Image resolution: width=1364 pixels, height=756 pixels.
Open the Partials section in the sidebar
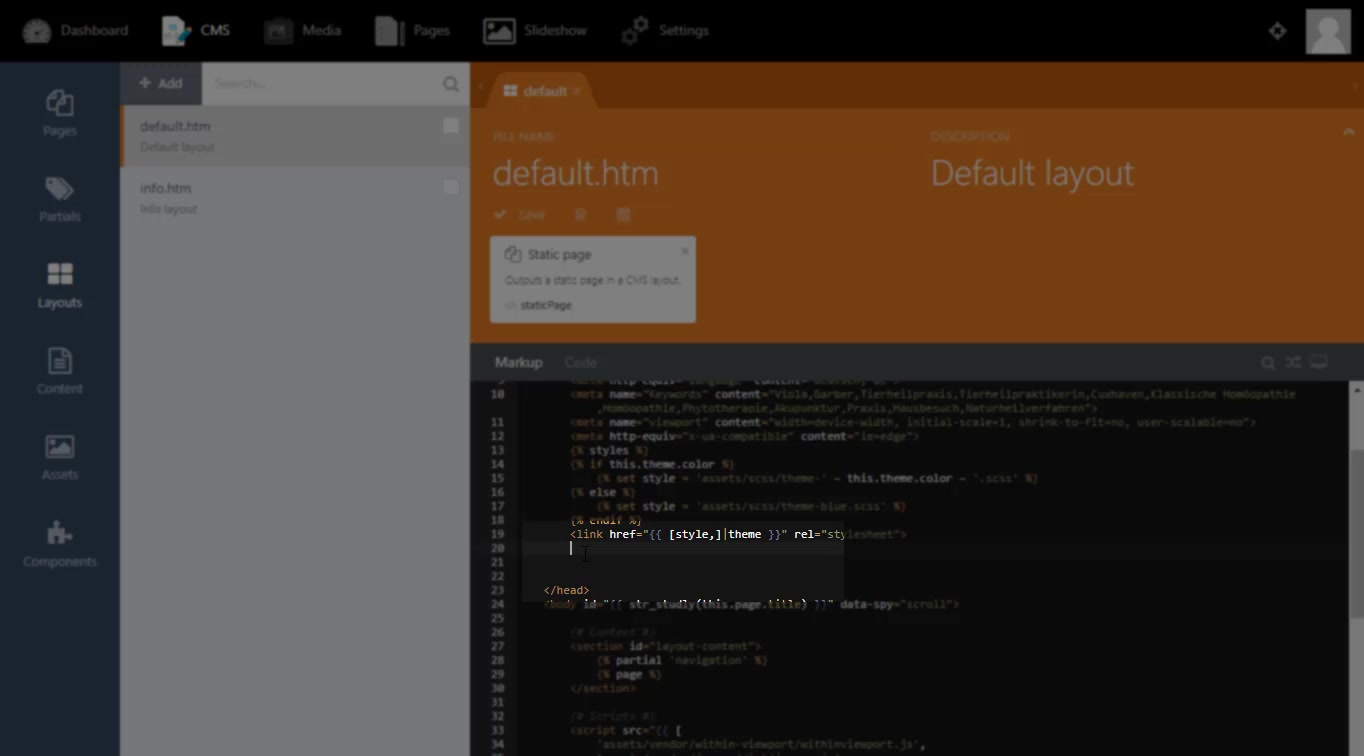click(x=59, y=199)
